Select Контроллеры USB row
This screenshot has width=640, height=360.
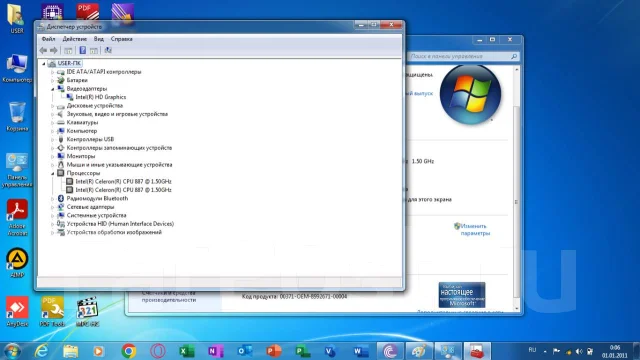[90, 139]
